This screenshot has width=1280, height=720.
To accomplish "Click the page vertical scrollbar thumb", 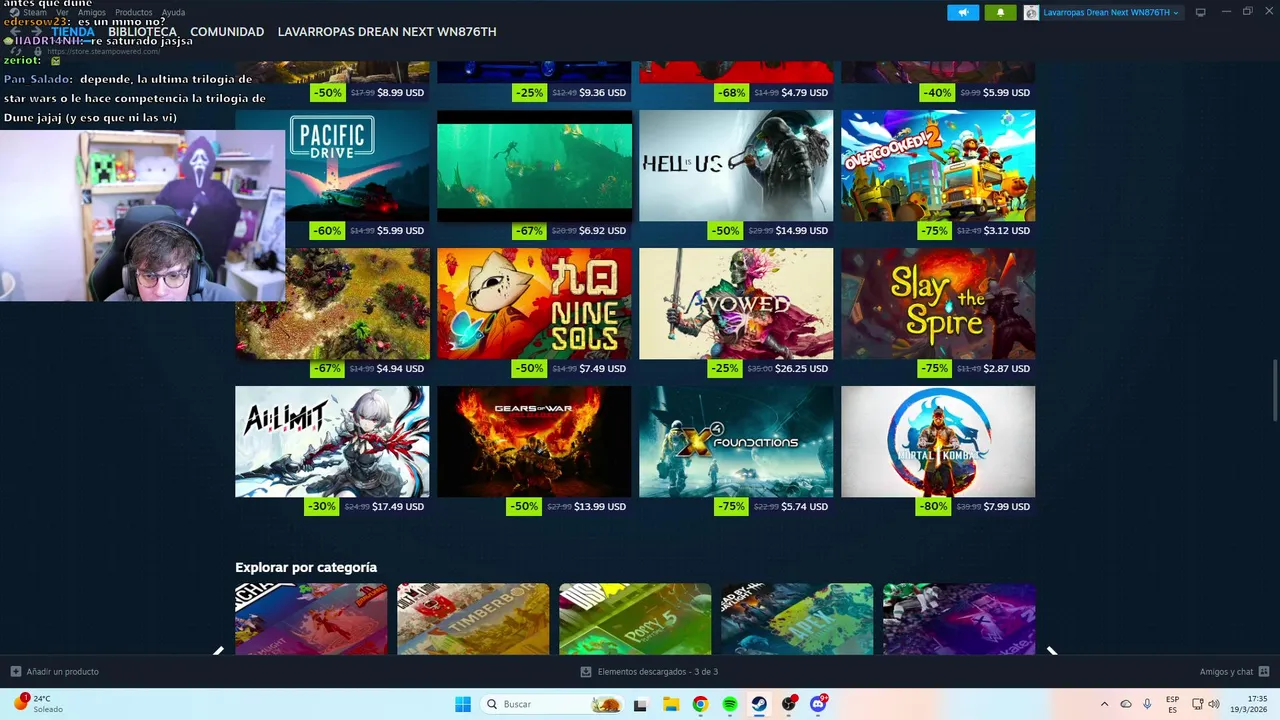I will tap(1274, 391).
